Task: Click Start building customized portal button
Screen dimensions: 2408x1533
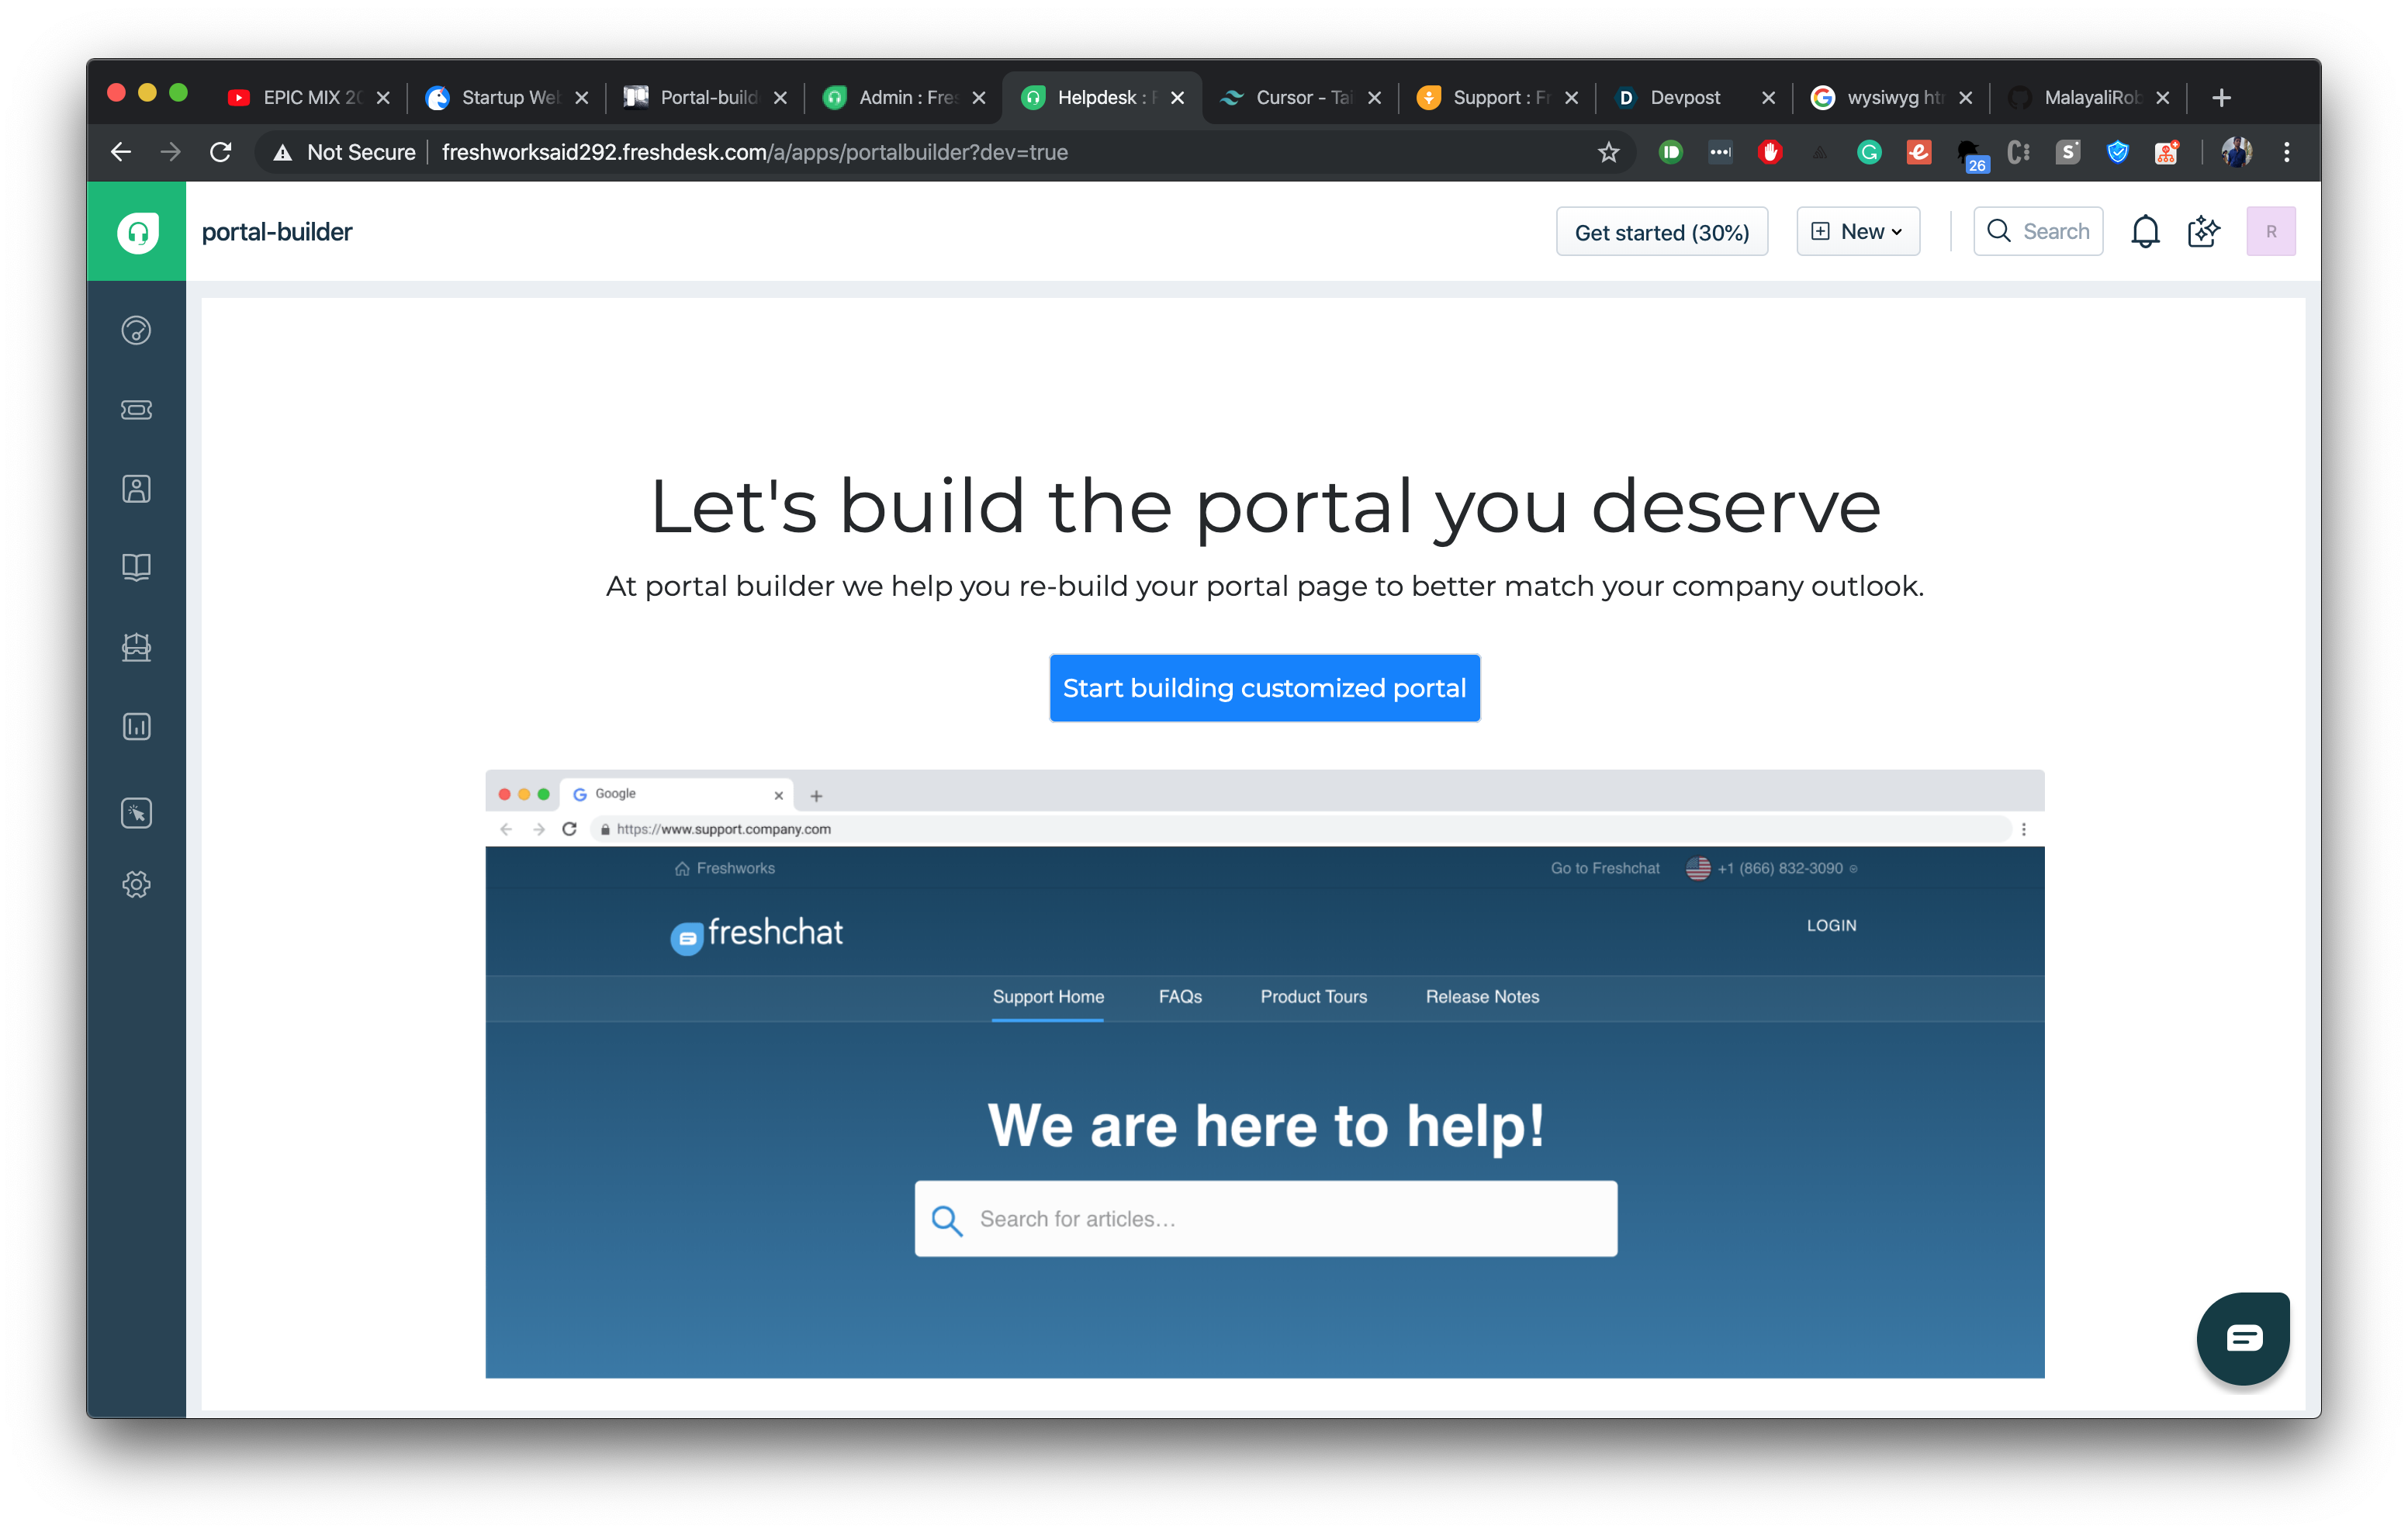Action: click(1264, 688)
